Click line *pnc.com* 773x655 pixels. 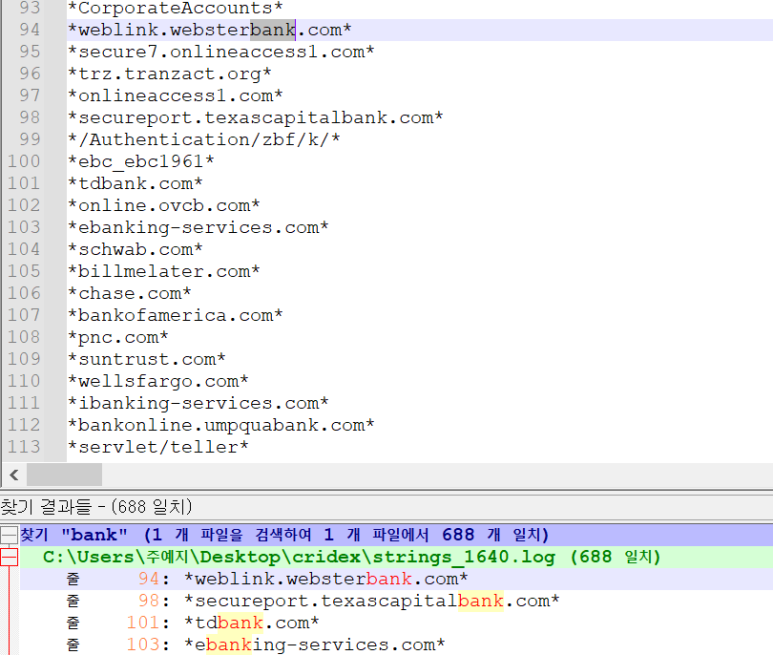coord(118,337)
